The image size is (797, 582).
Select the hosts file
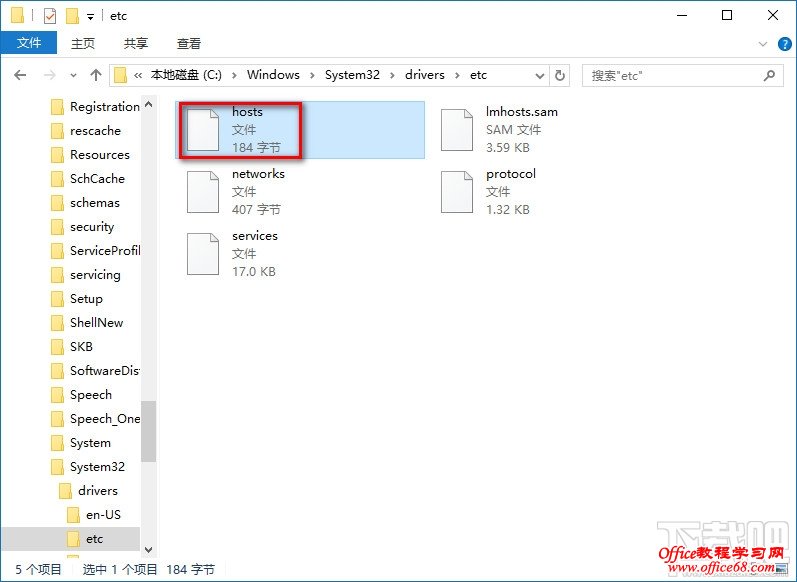tap(300, 130)
